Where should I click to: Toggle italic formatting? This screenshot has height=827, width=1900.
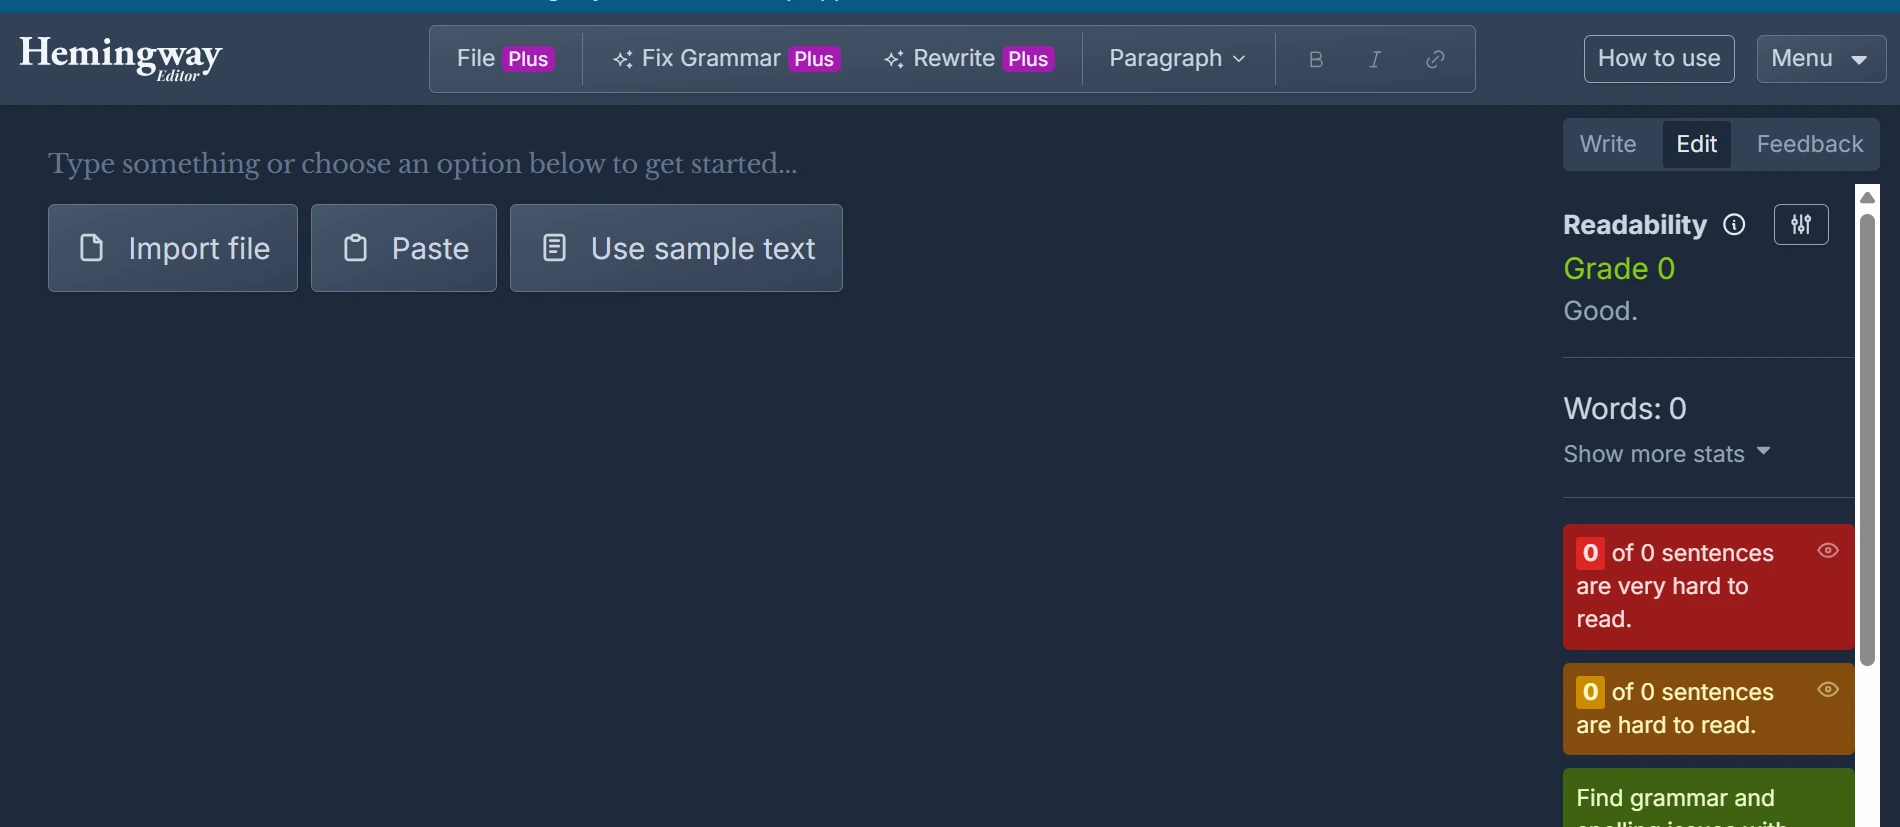pos(1374,59)
